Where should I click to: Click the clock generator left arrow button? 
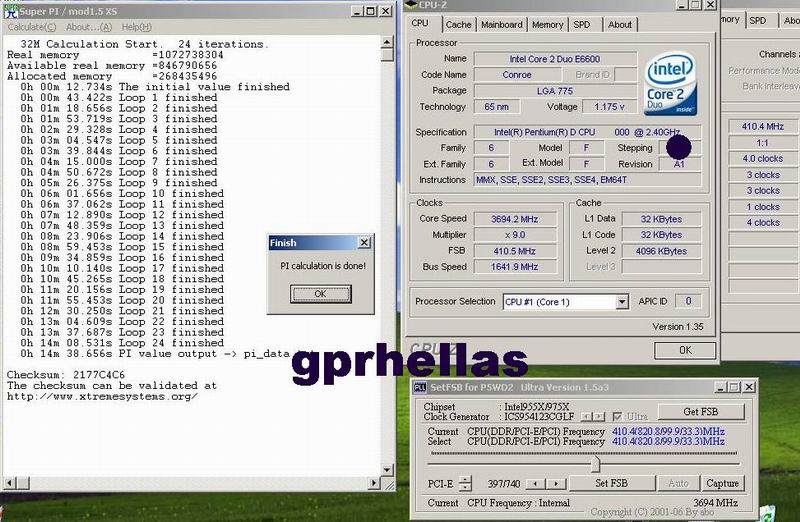pos(586,416)
